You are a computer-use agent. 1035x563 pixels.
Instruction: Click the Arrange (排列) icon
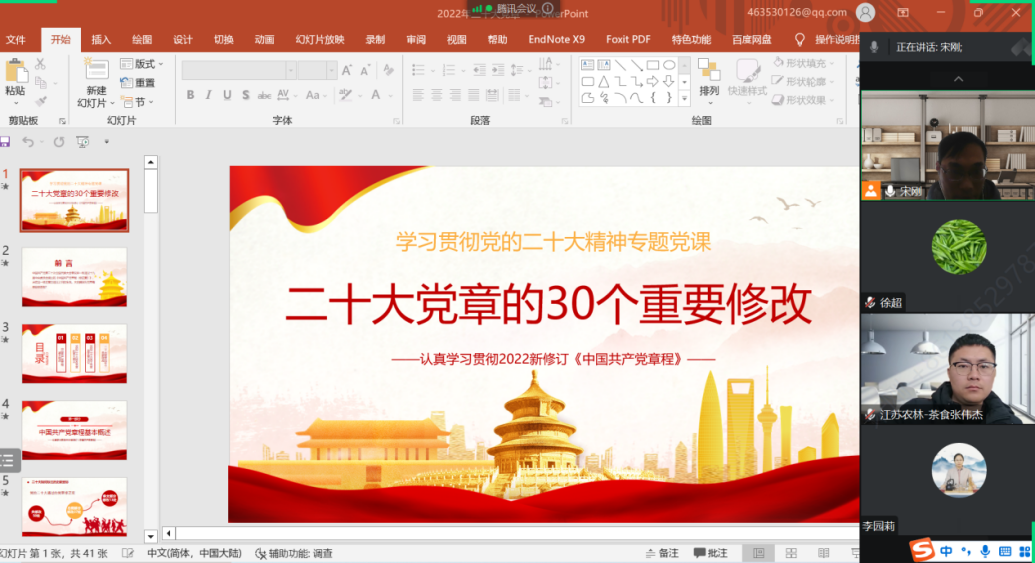pyautogui.click(x=708, y=76)
